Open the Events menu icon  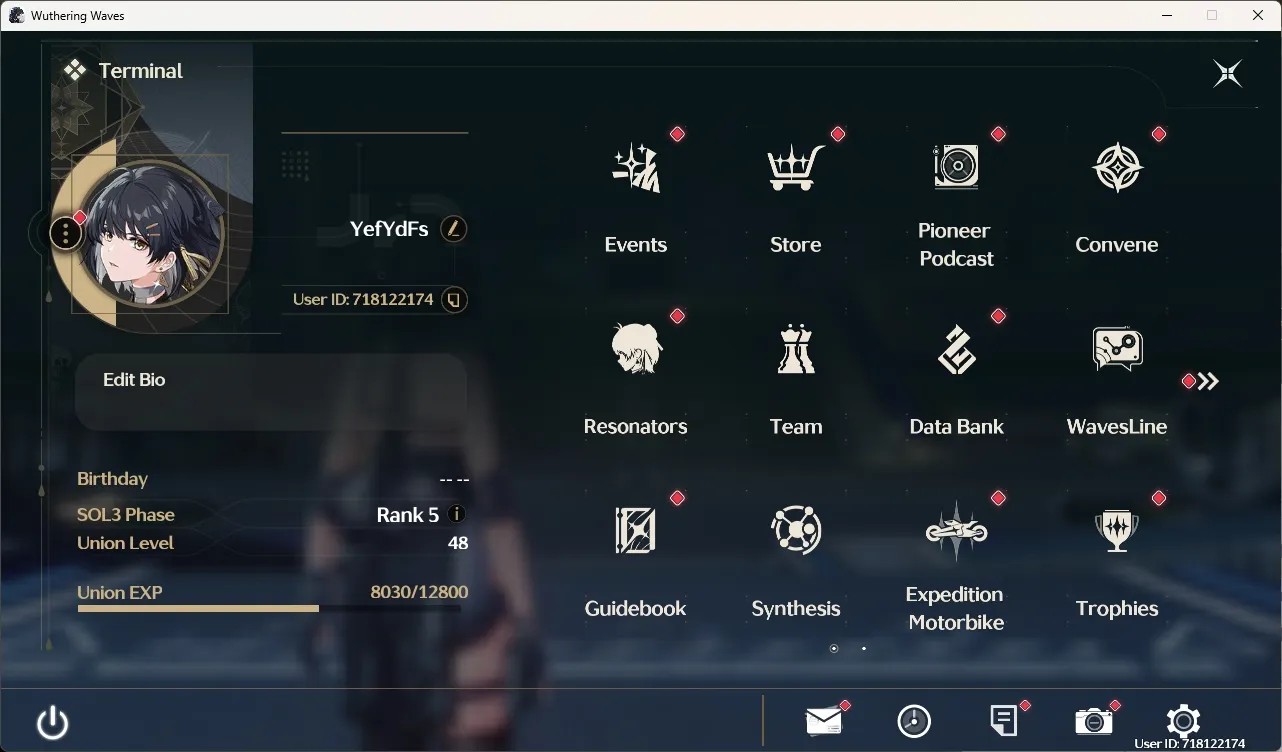tap(636, 167)
